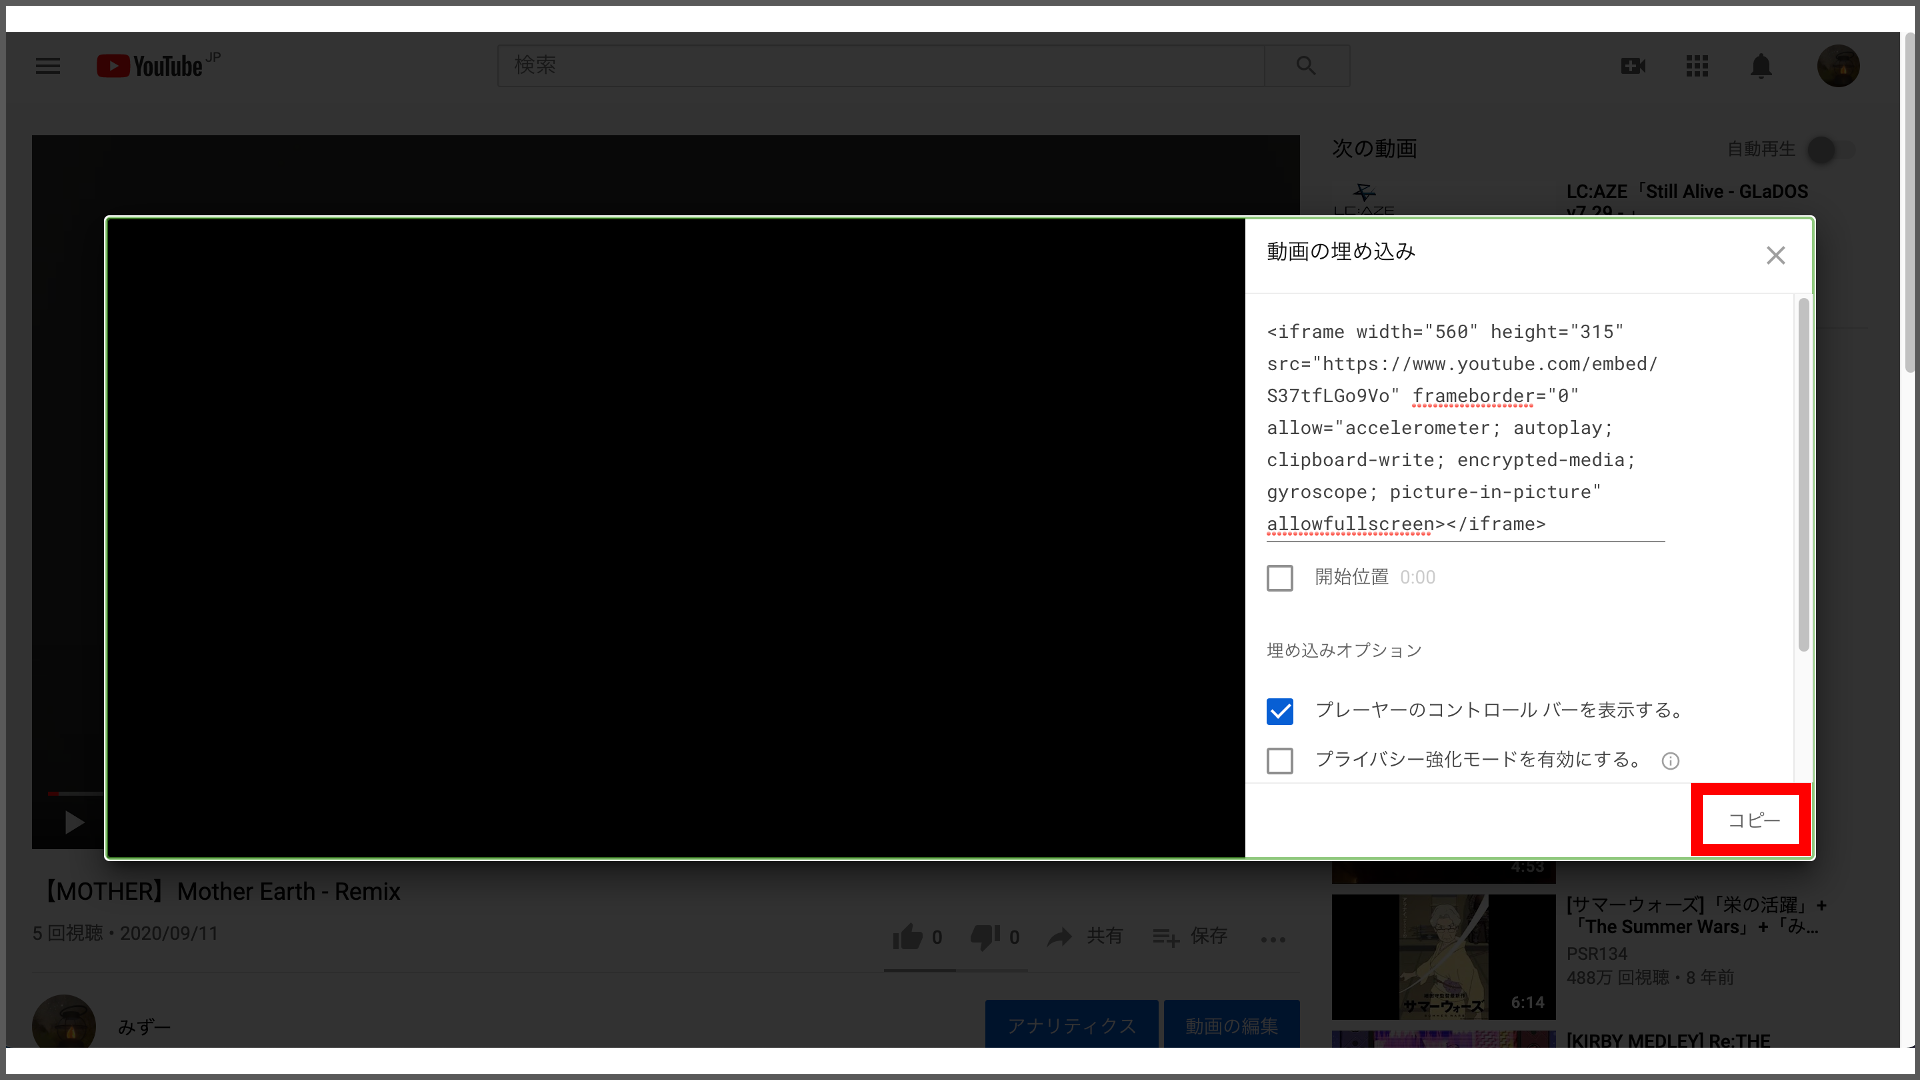
Task: Click the コピー copy button
Action: point(1753,820)
